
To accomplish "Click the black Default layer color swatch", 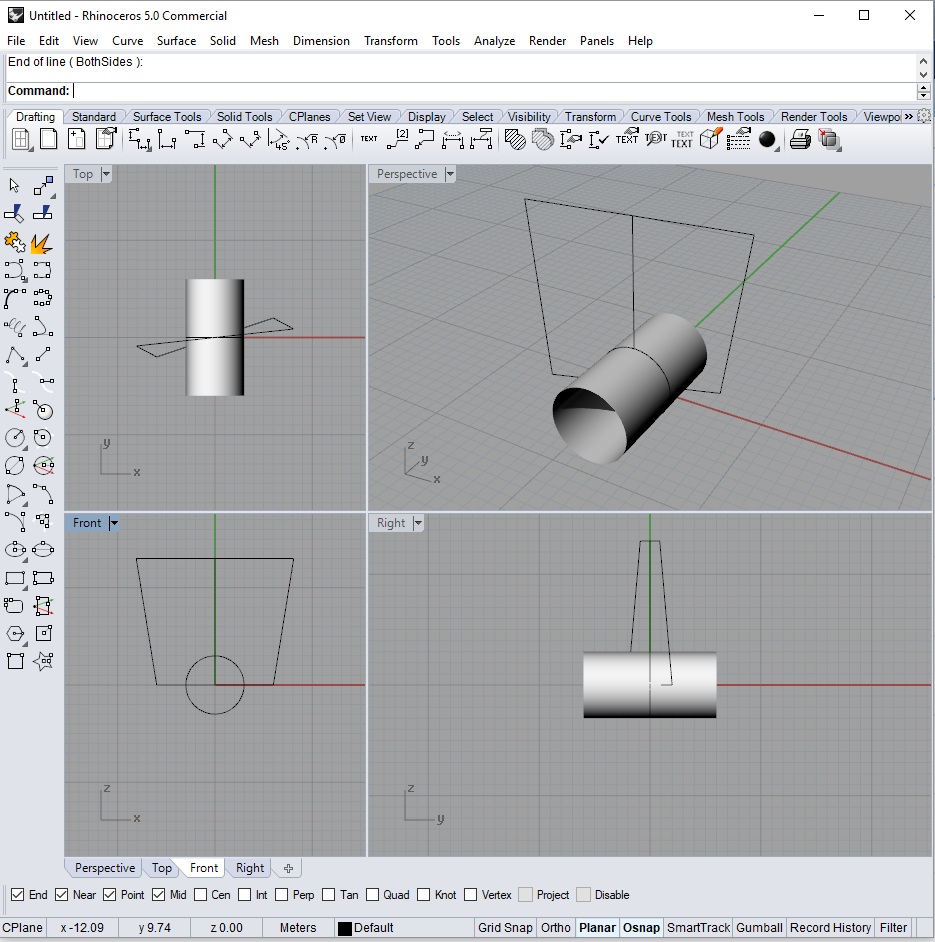I will pyautogui.click(x=344, y=928).
